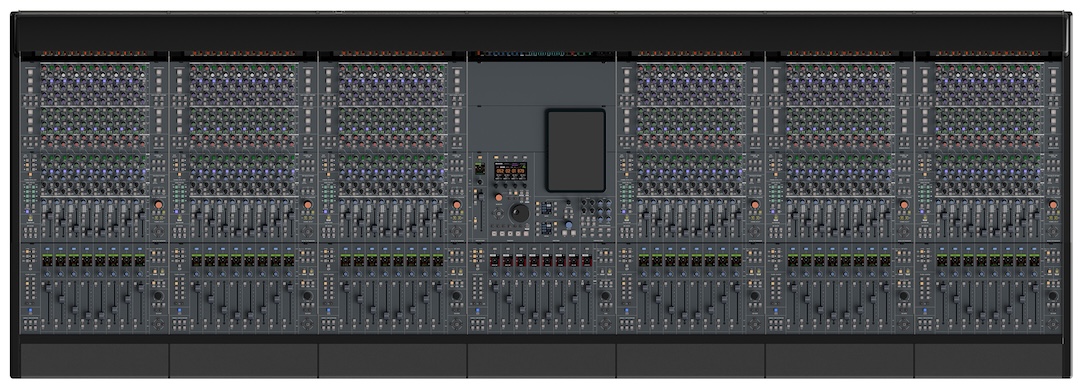The image size is (1080, 388).
Task: Click the orange knob on the third bay from left
Action: (x=457, y=205)
